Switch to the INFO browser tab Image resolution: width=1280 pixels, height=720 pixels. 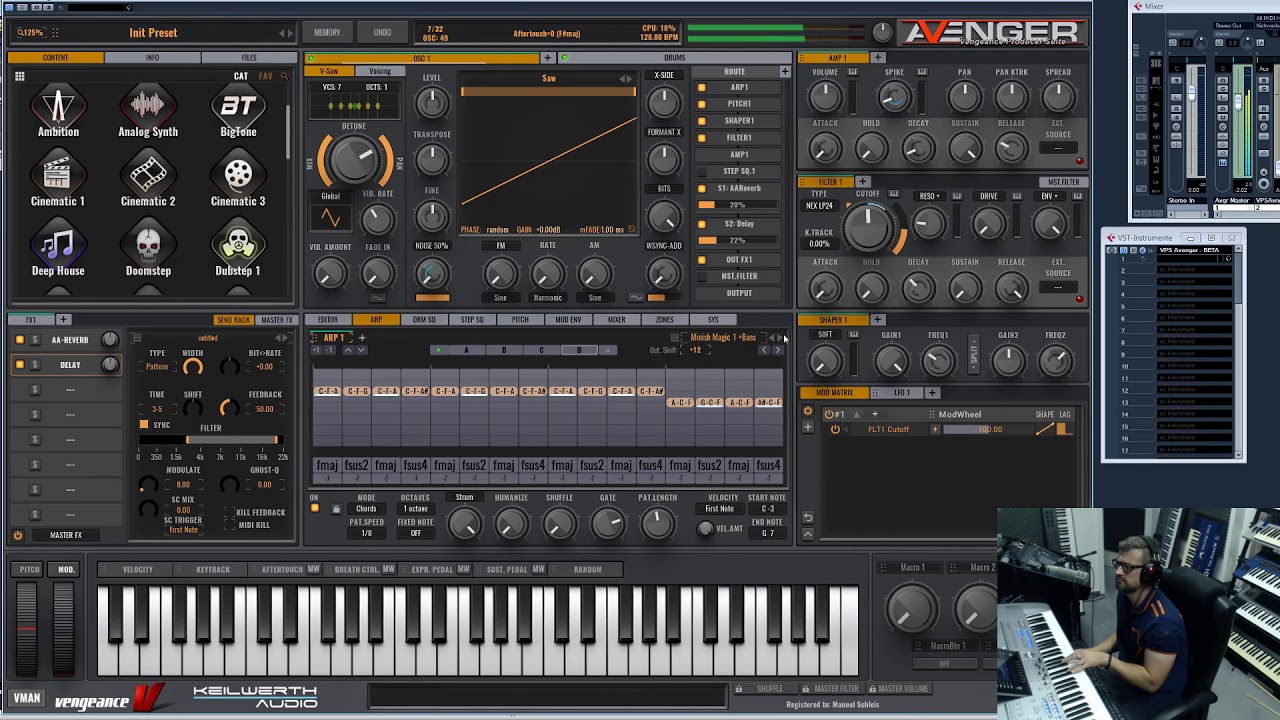click(152, 58)
